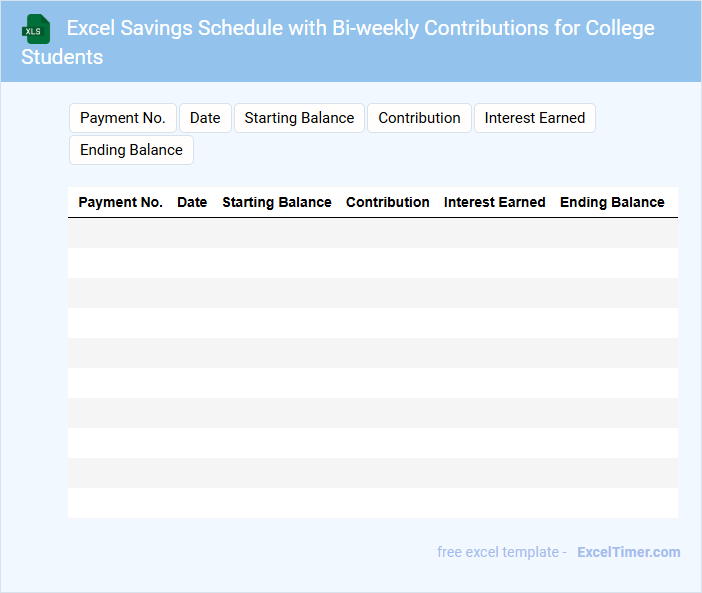
Task: Click the 'free excel template' footer text
Action: [x=501, y=552]
